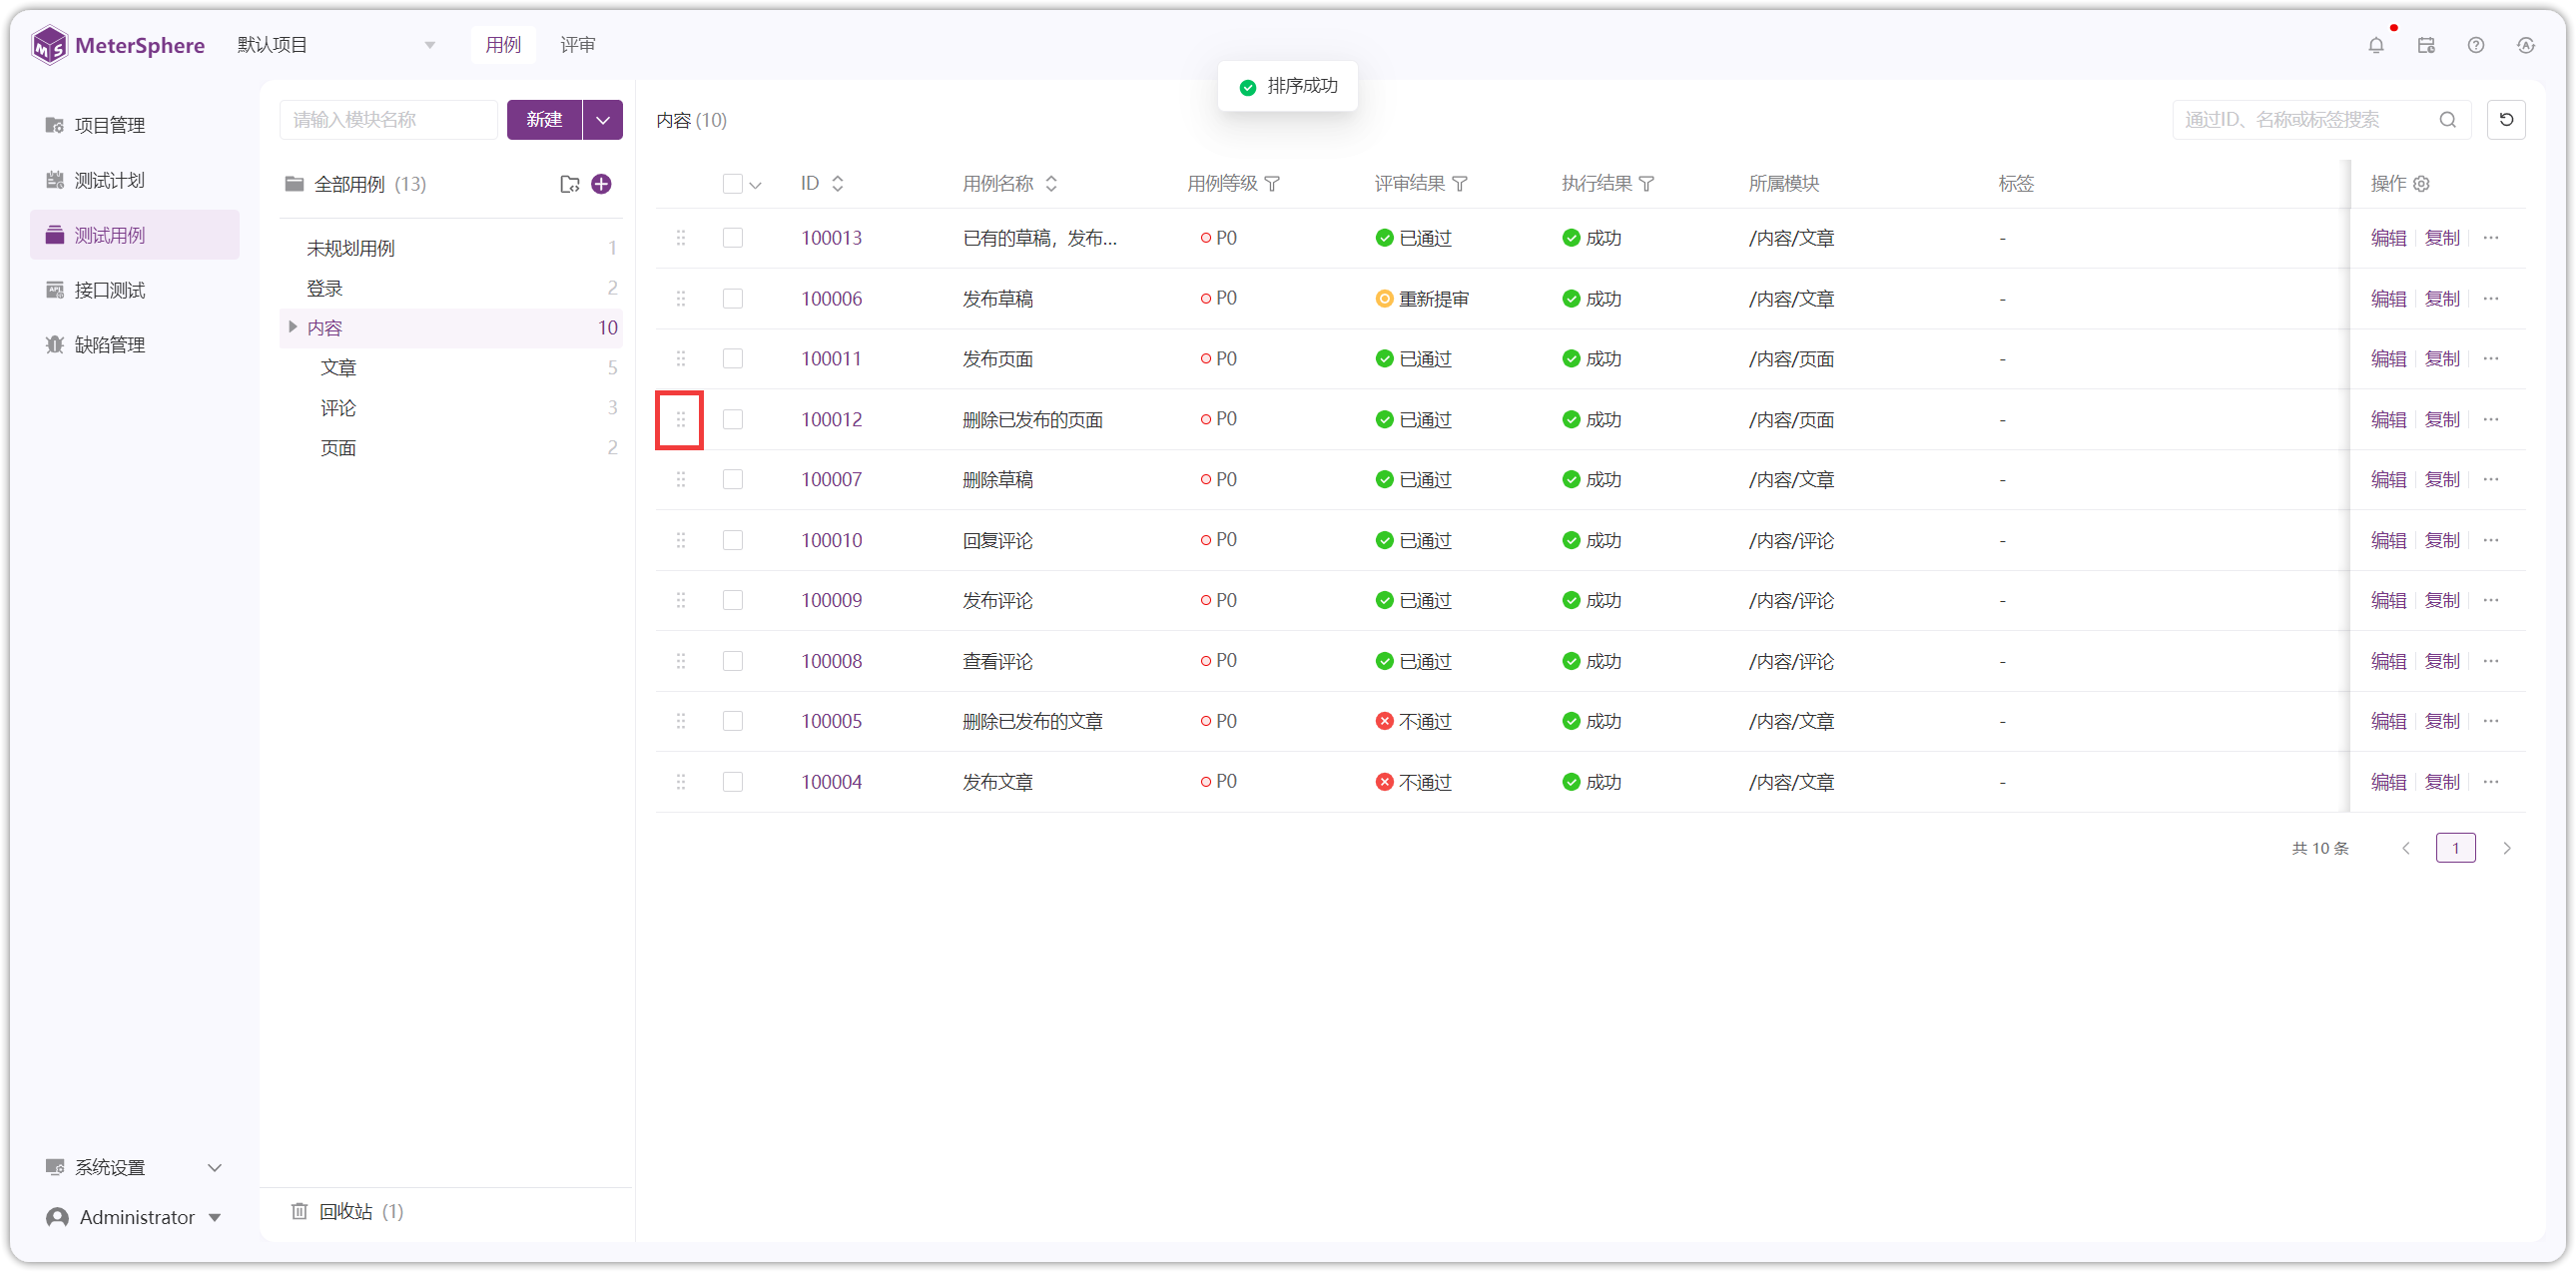Open the Administrator user dropdown

[x=135, y=1218]
